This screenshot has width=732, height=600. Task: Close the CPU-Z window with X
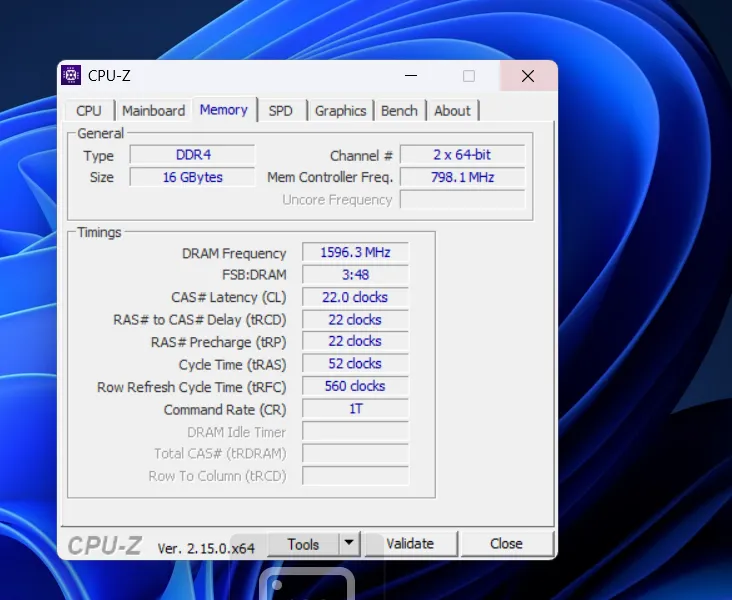(x=528, y=76)
